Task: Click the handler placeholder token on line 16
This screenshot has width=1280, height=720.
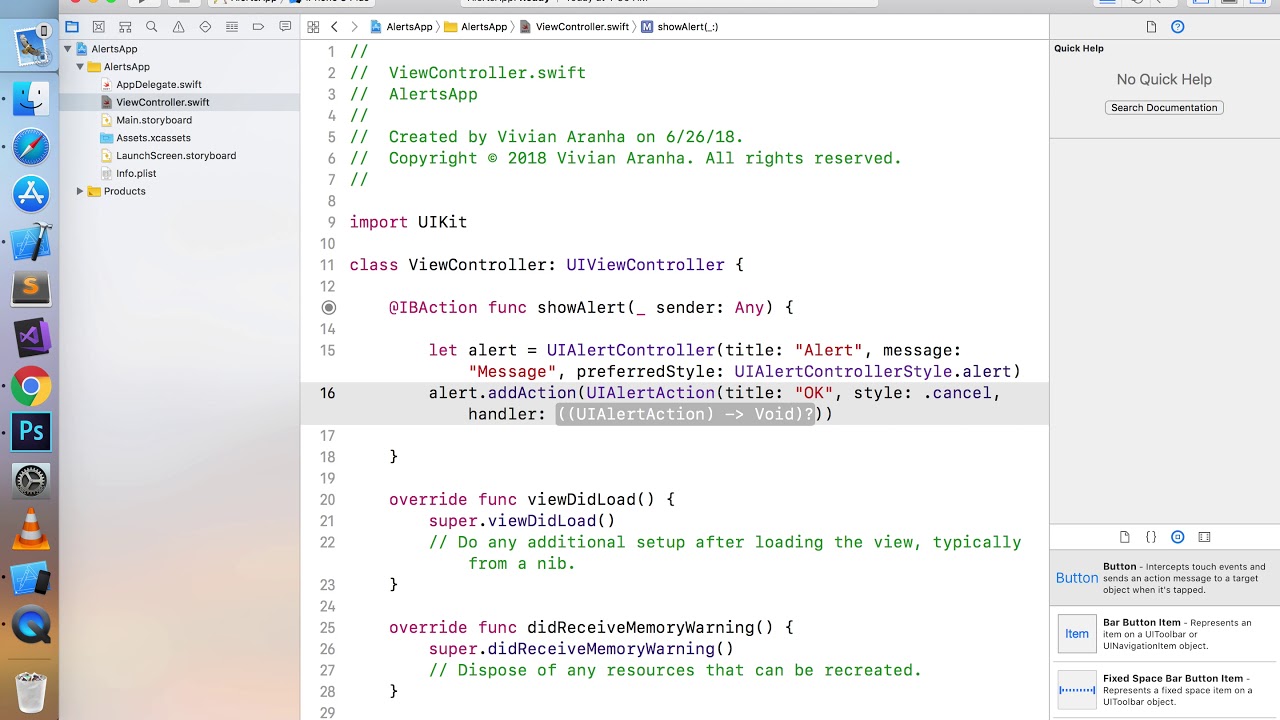Action: pos(686,414)
